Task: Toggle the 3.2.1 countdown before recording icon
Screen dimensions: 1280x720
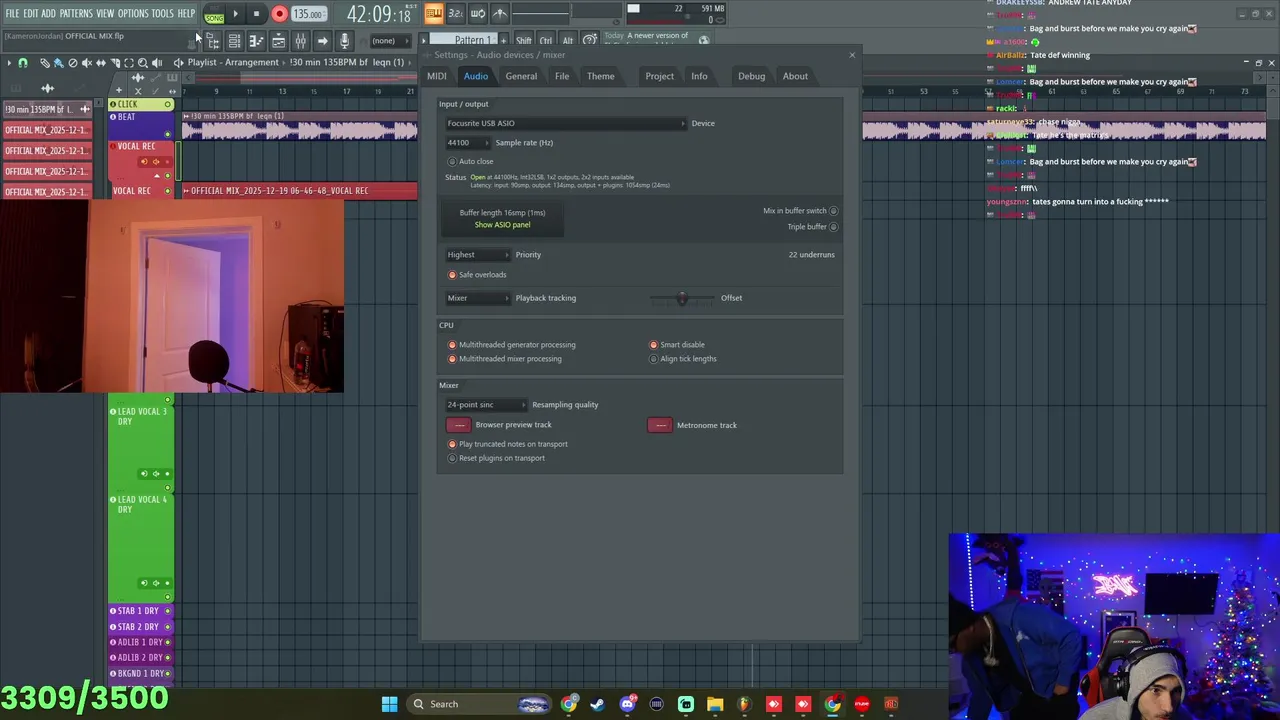Action: click(455, 13)
